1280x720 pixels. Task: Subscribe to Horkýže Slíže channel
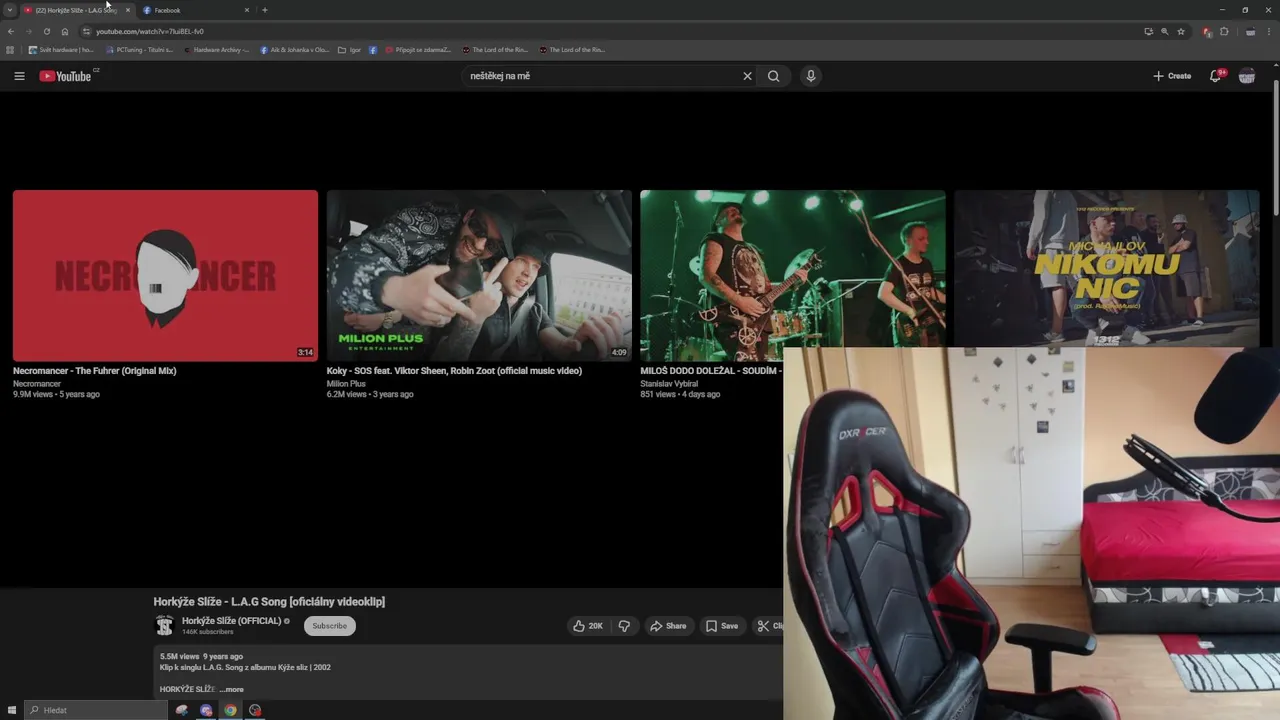329,626
